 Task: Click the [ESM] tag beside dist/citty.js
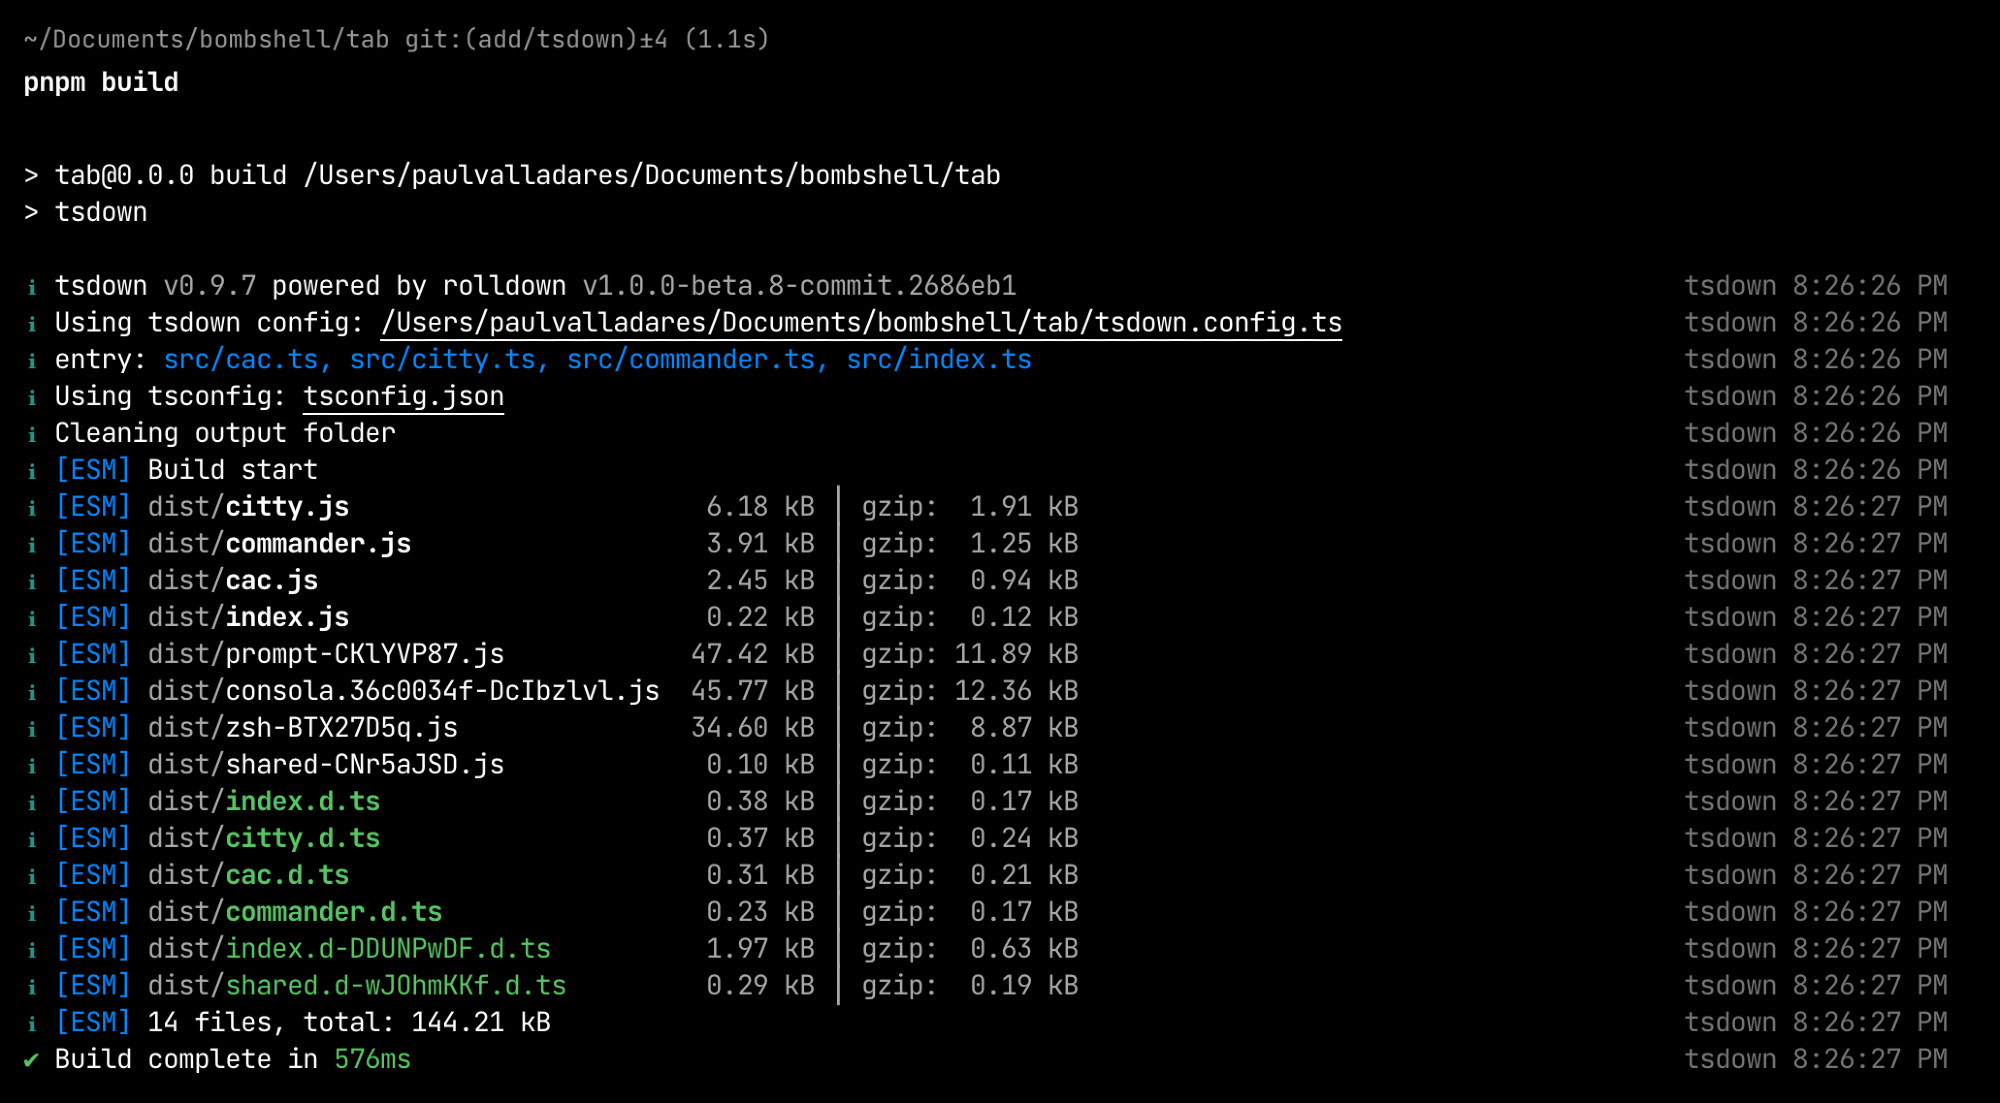click(x=93, y=507)
